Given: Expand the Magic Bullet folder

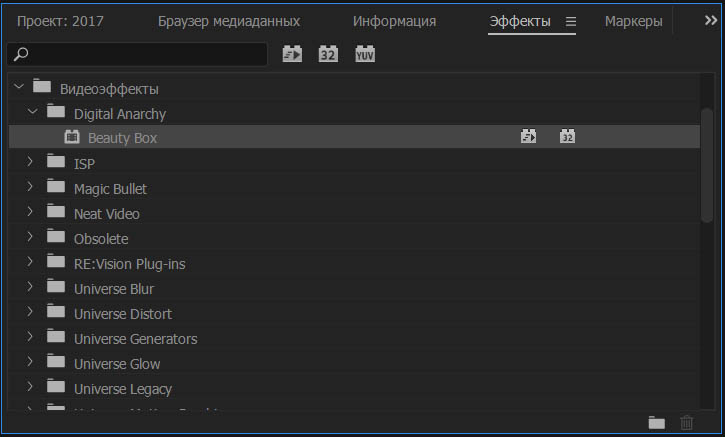Looking at the screenshot, I should tap(30, 186).
